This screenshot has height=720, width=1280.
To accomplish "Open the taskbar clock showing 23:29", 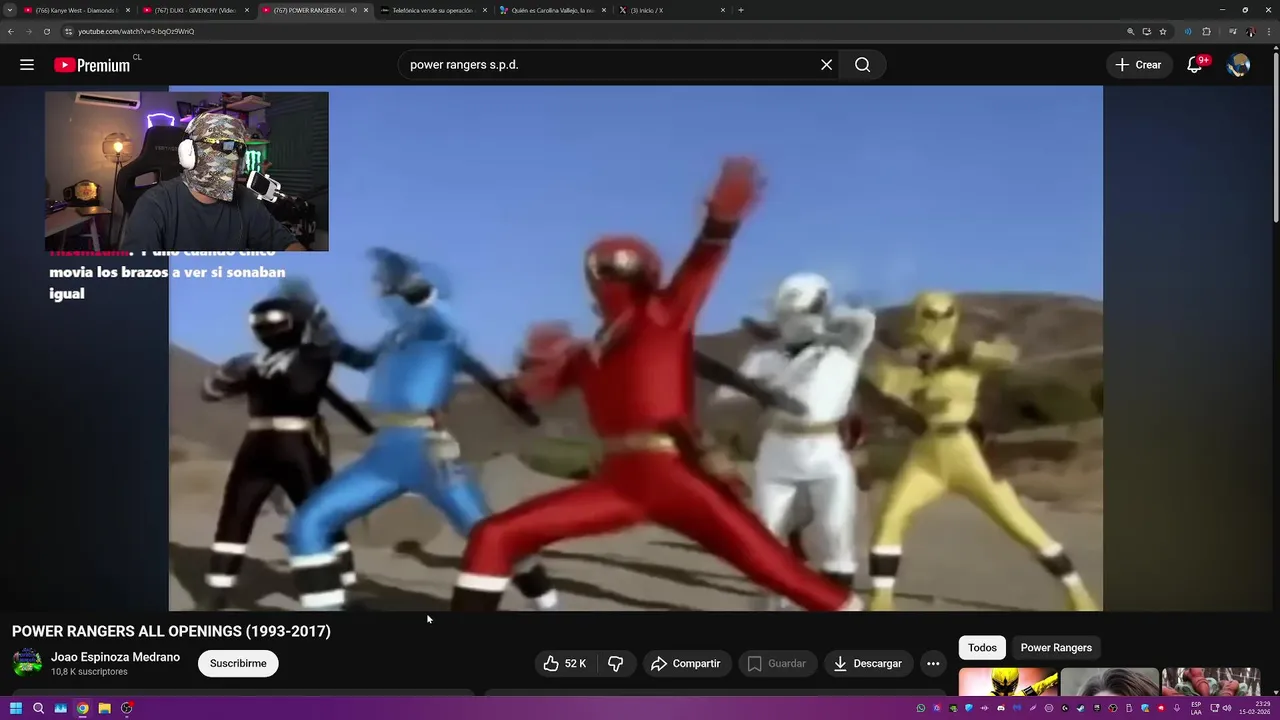I will tap(1255, 708).
